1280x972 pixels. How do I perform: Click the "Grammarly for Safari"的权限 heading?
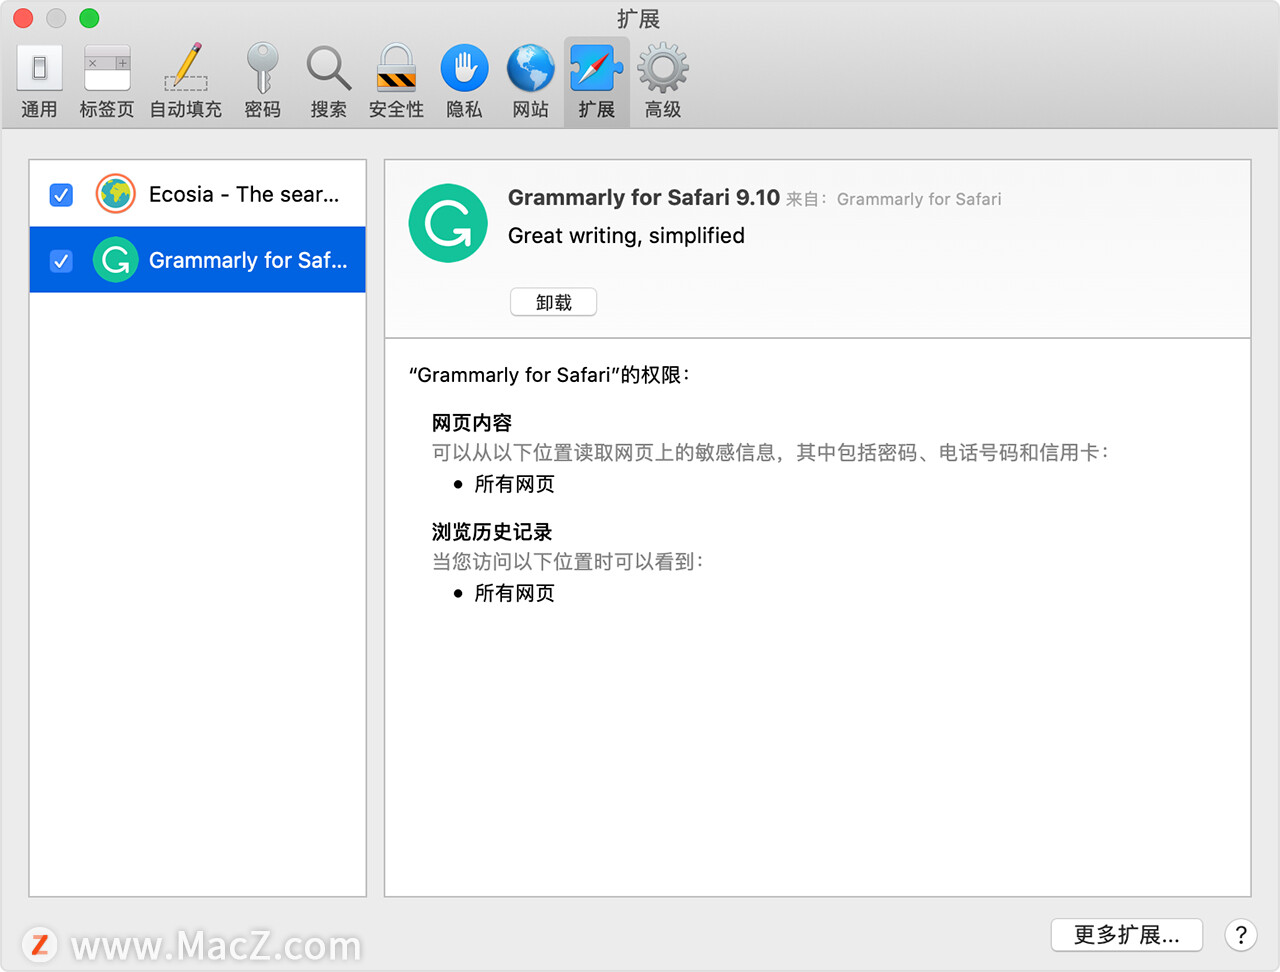point(549,375)
